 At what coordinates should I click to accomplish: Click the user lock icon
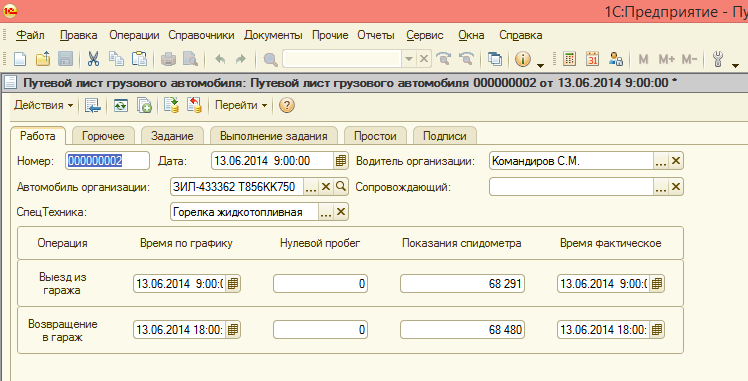pos(616,59)
